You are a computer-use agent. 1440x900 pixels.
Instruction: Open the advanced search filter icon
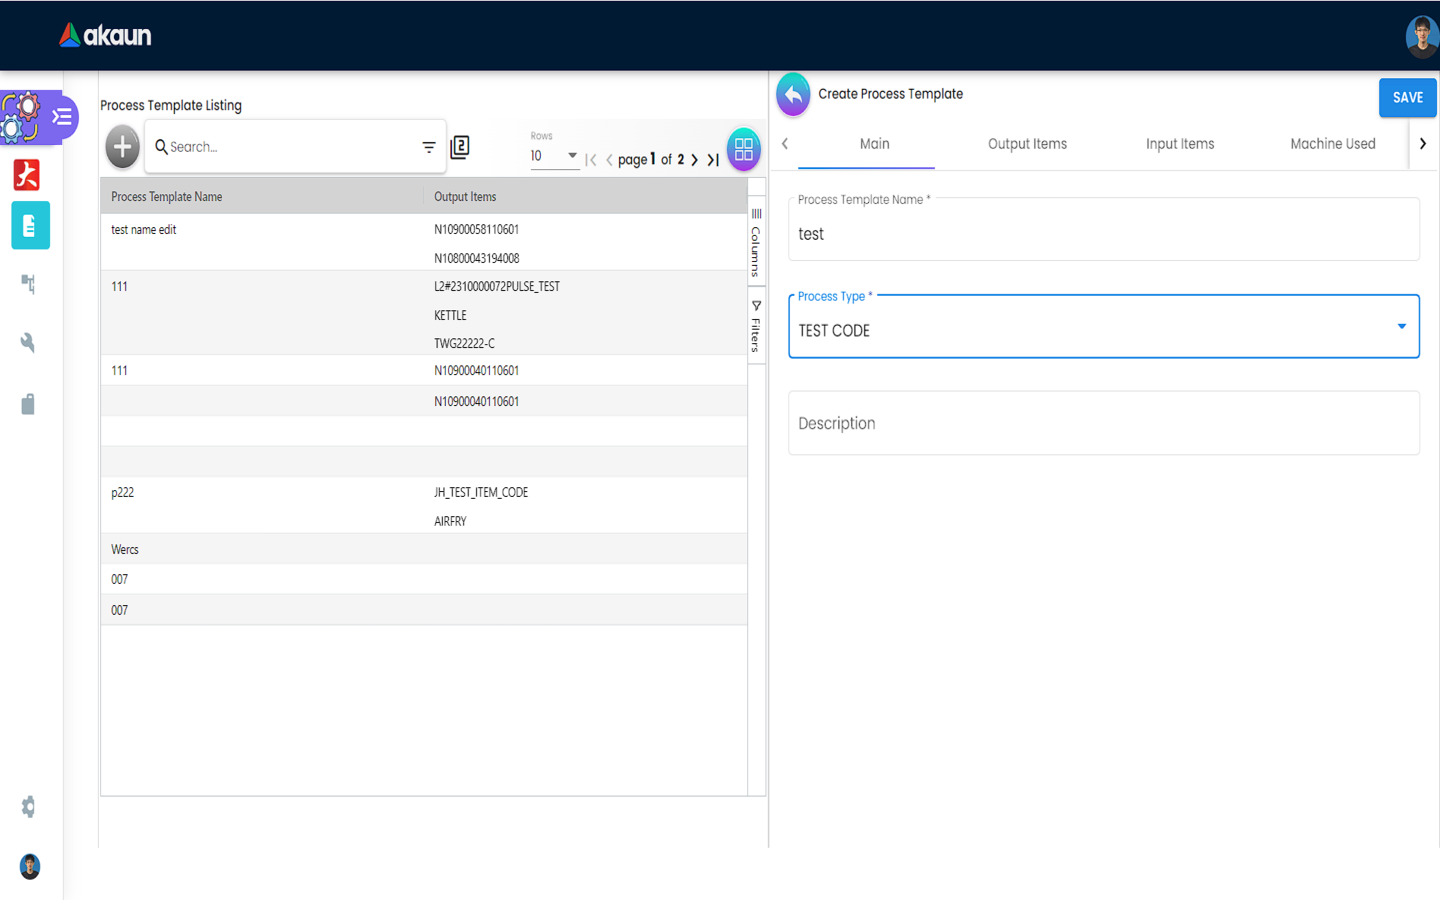coord(429,147)
